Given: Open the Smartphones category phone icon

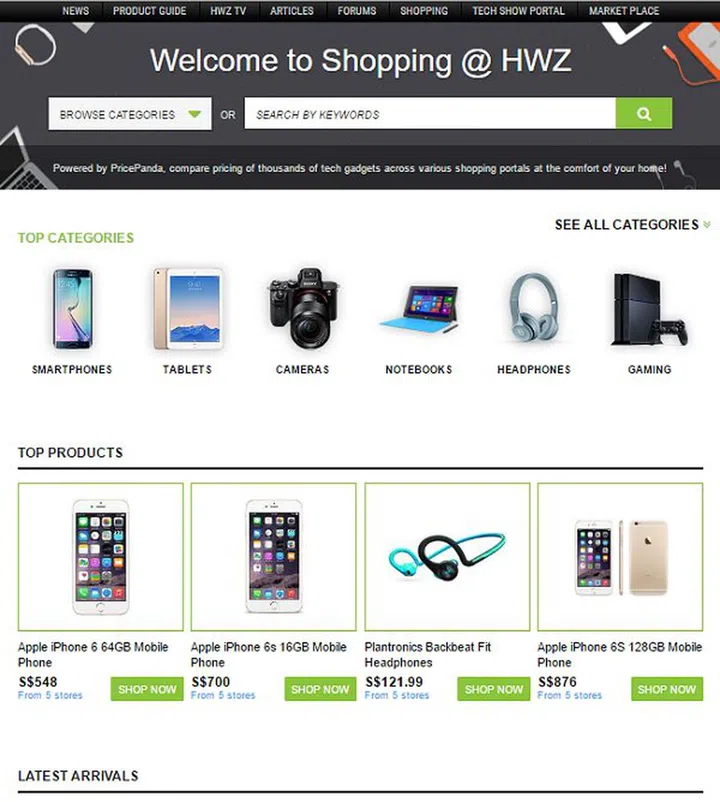Looking at the screenshot, I should (x=73, y=309).
